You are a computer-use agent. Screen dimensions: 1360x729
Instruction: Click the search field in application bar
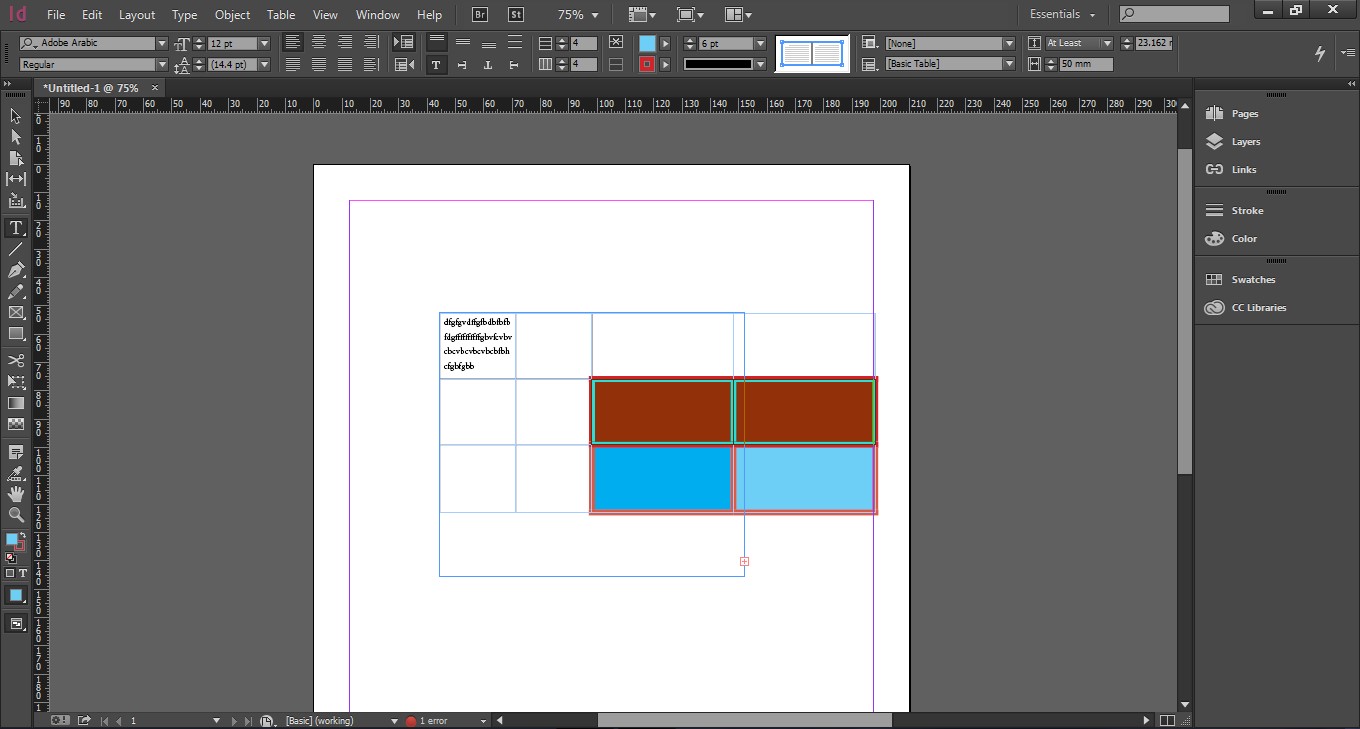point(1174,14)
